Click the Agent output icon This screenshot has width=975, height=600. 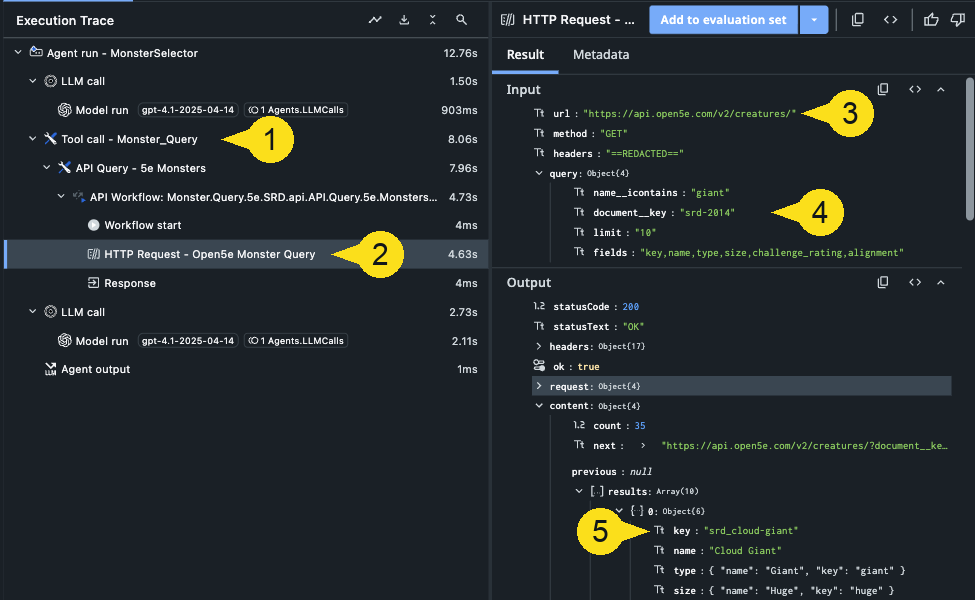click(50, 369)
